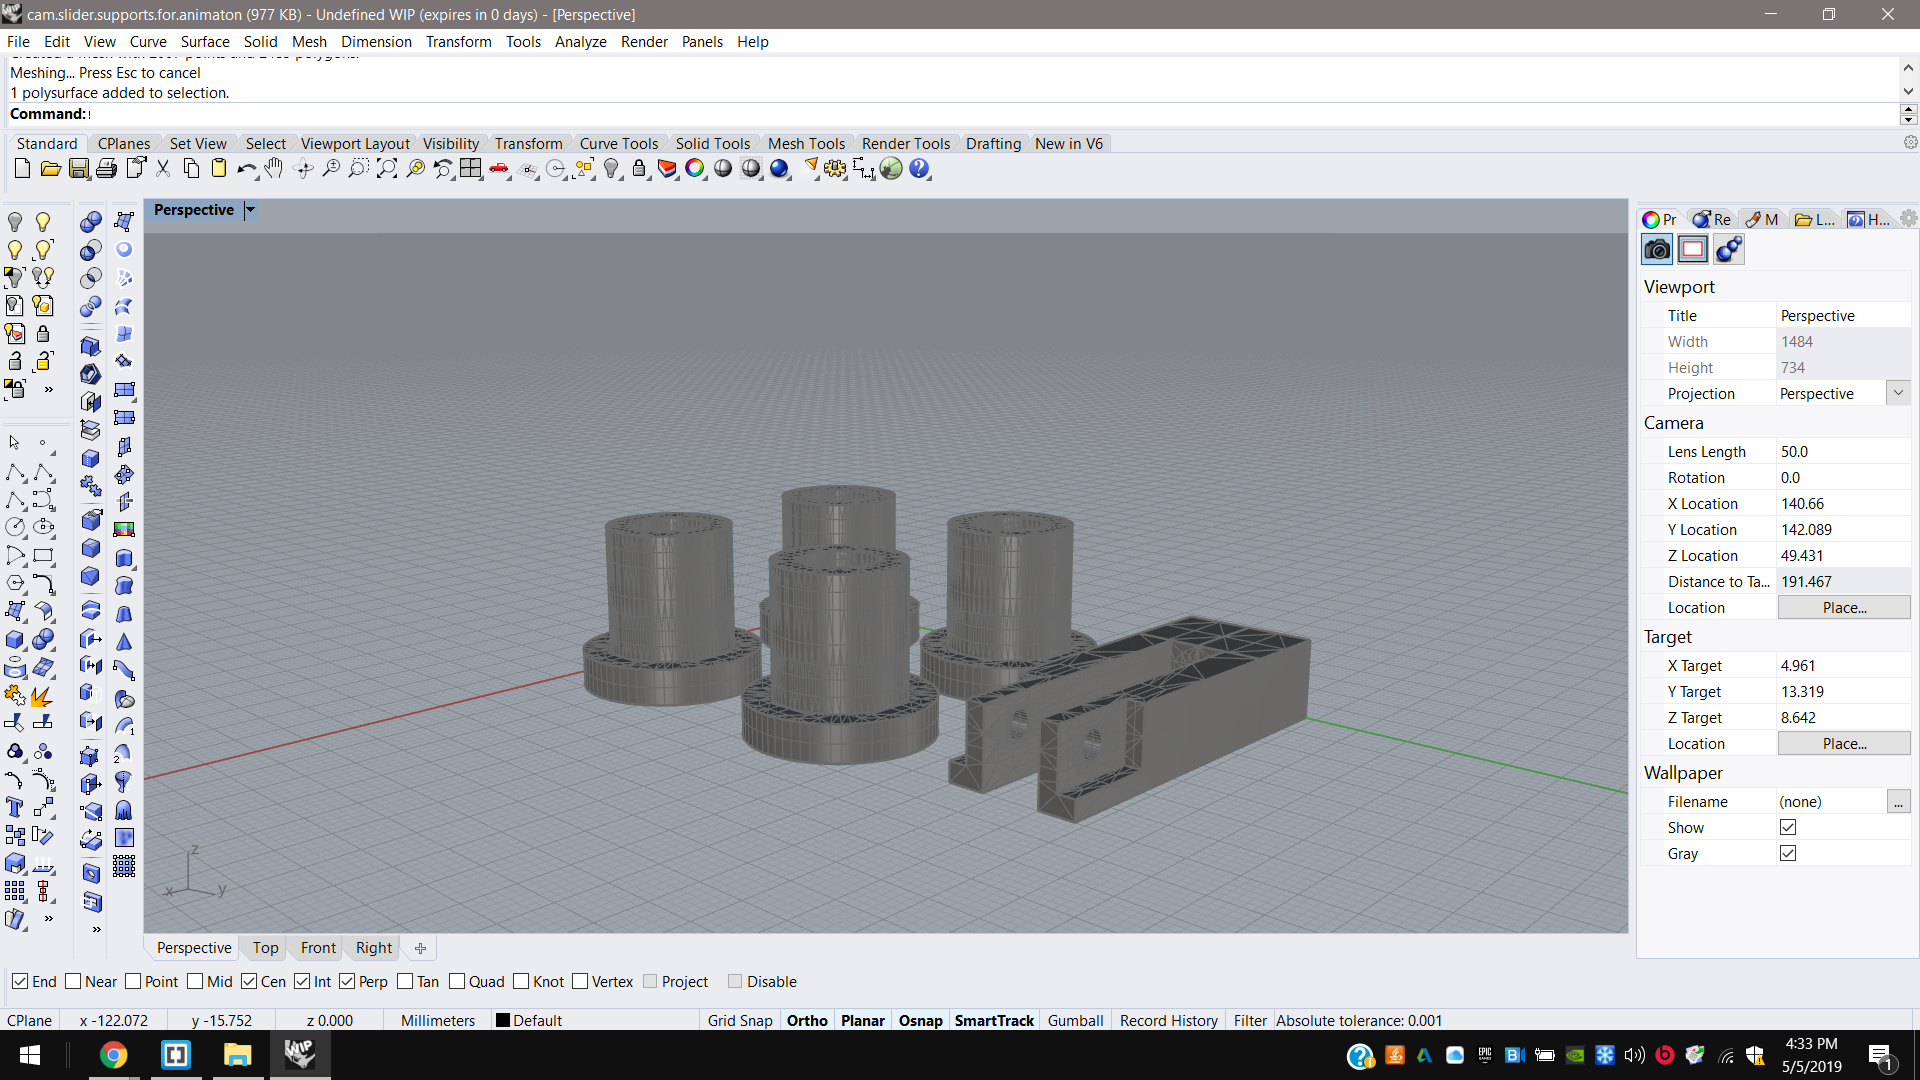Screen dimensions: 1920x1080
Task: Uncheck the wallpaper Gray checkbox
Action: [x=1788, y=853]
